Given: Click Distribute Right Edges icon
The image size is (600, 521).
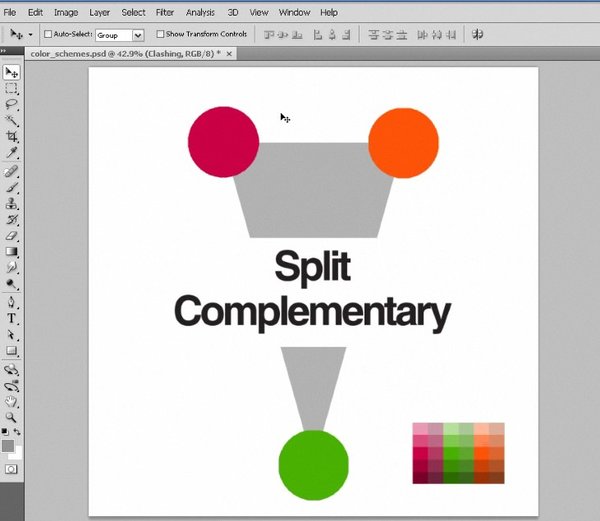Looking at the screenshot, I should (x=451, y=35).
